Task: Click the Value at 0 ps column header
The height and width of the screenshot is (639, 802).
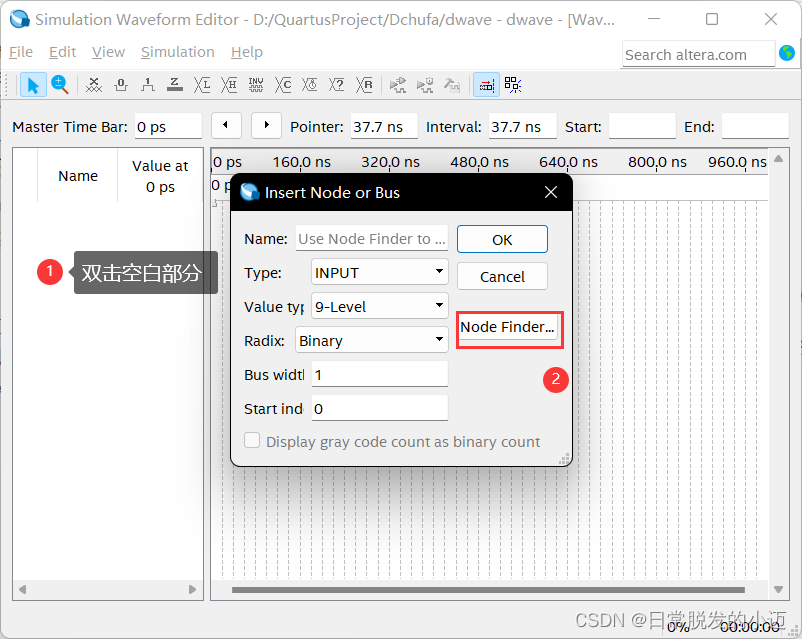Action: [160, 175]
